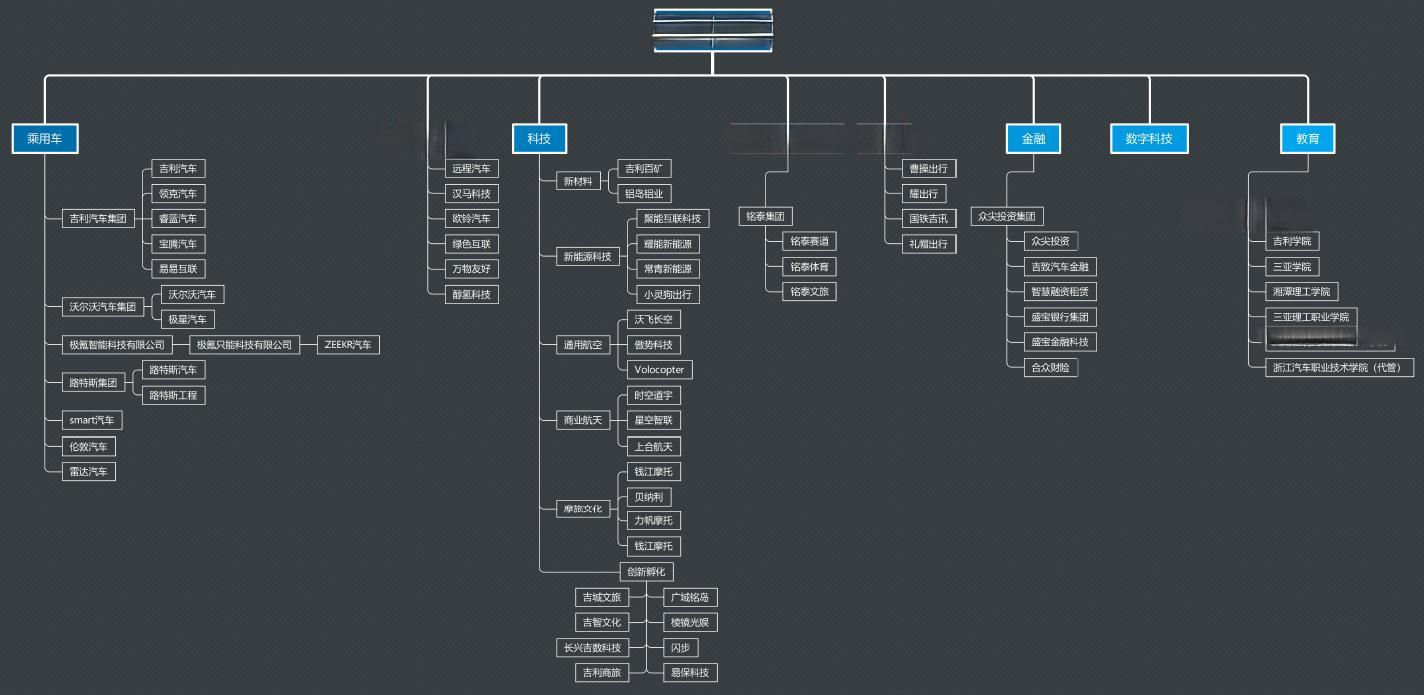Select the 创新孵化 node

coord(646,572)
